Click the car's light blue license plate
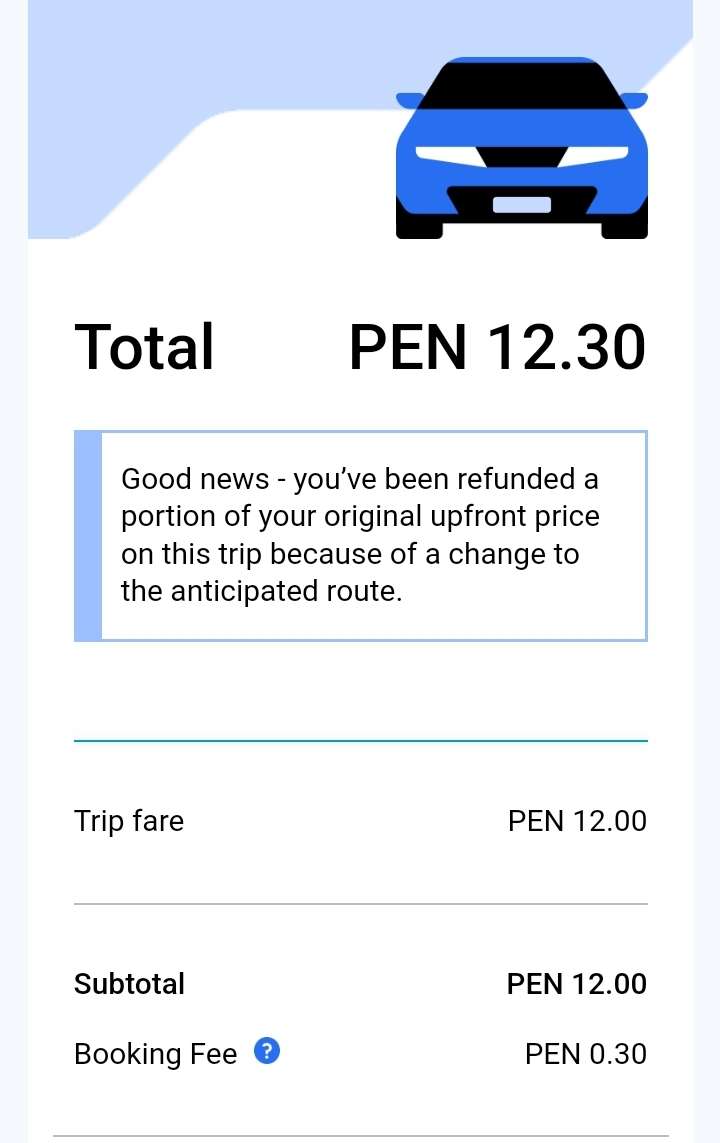The image size is (720, 1143). (521, 205)
